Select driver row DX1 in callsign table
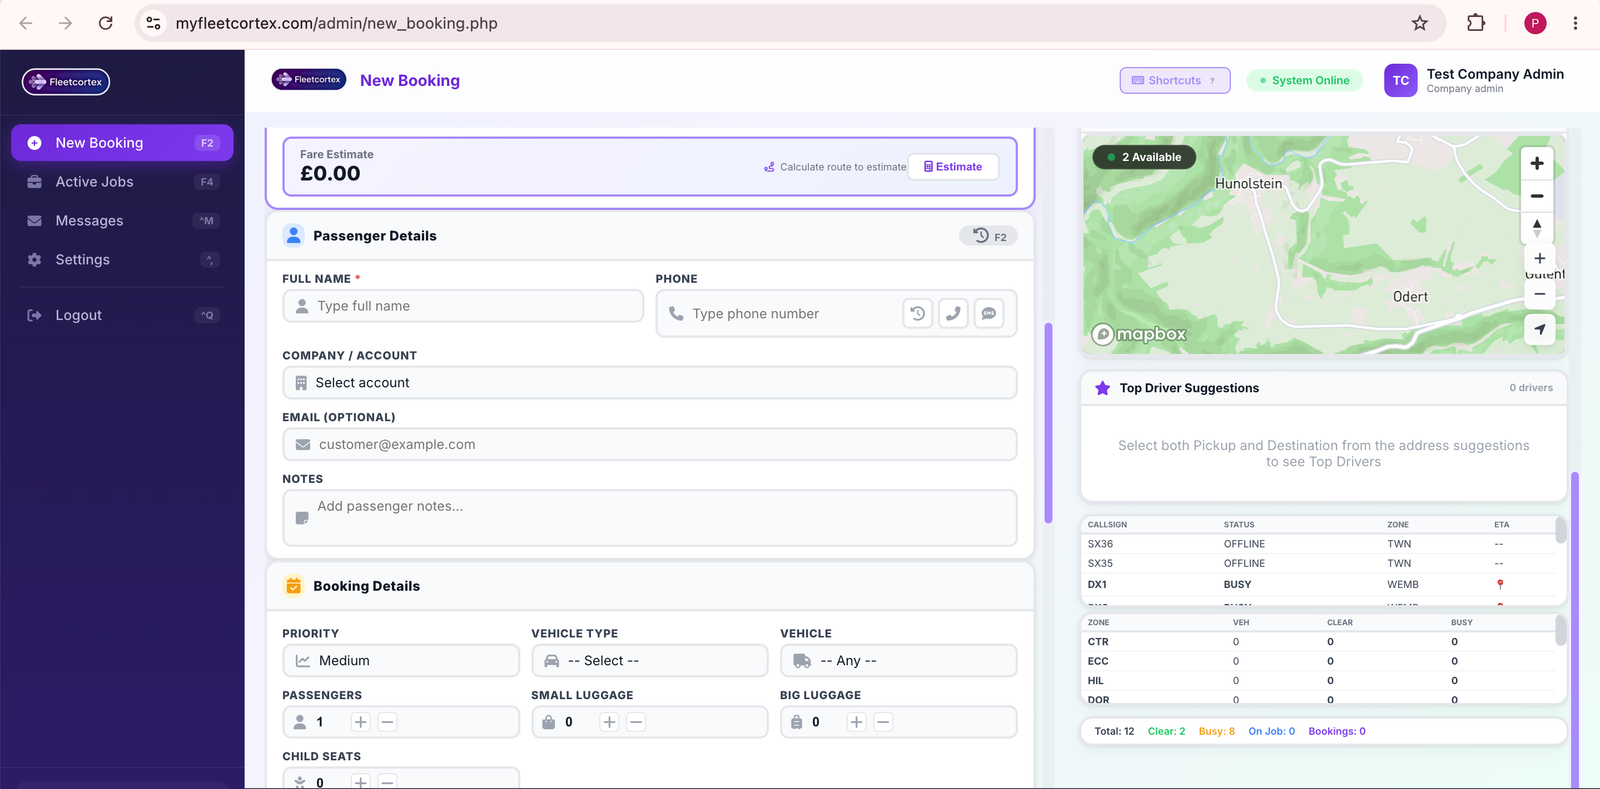Viewport: 1600px width, 789px height. 1320,585
